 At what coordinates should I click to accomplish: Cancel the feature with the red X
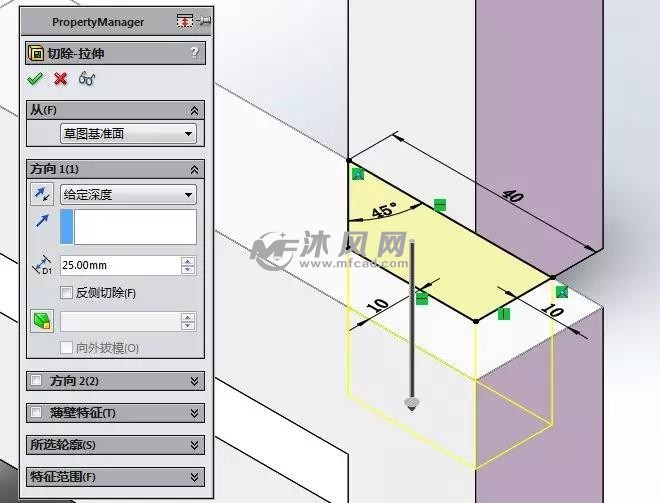[61, 78]
